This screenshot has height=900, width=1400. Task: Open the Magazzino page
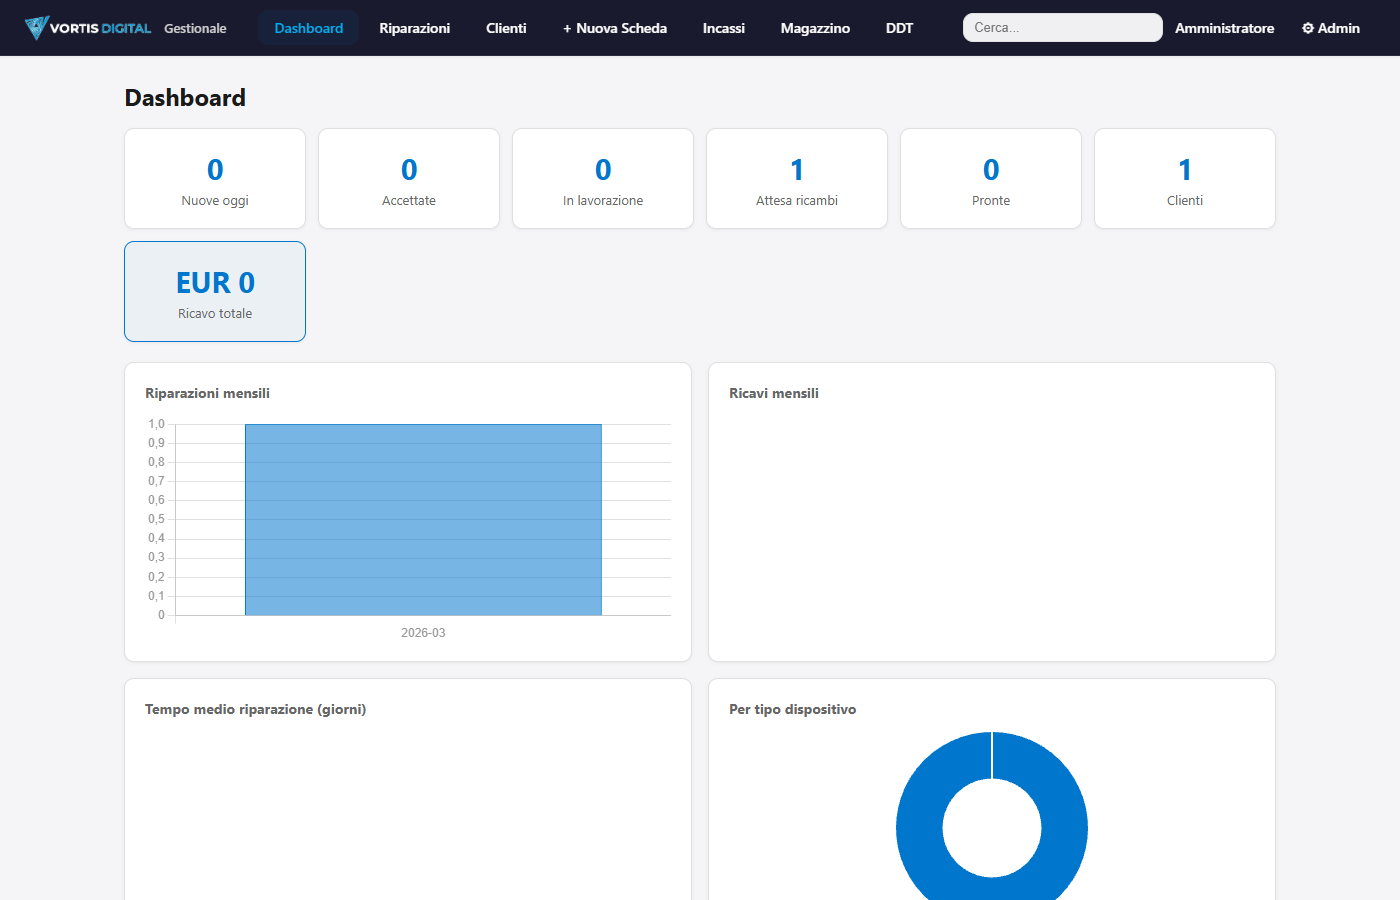click(x=815, y=28)
